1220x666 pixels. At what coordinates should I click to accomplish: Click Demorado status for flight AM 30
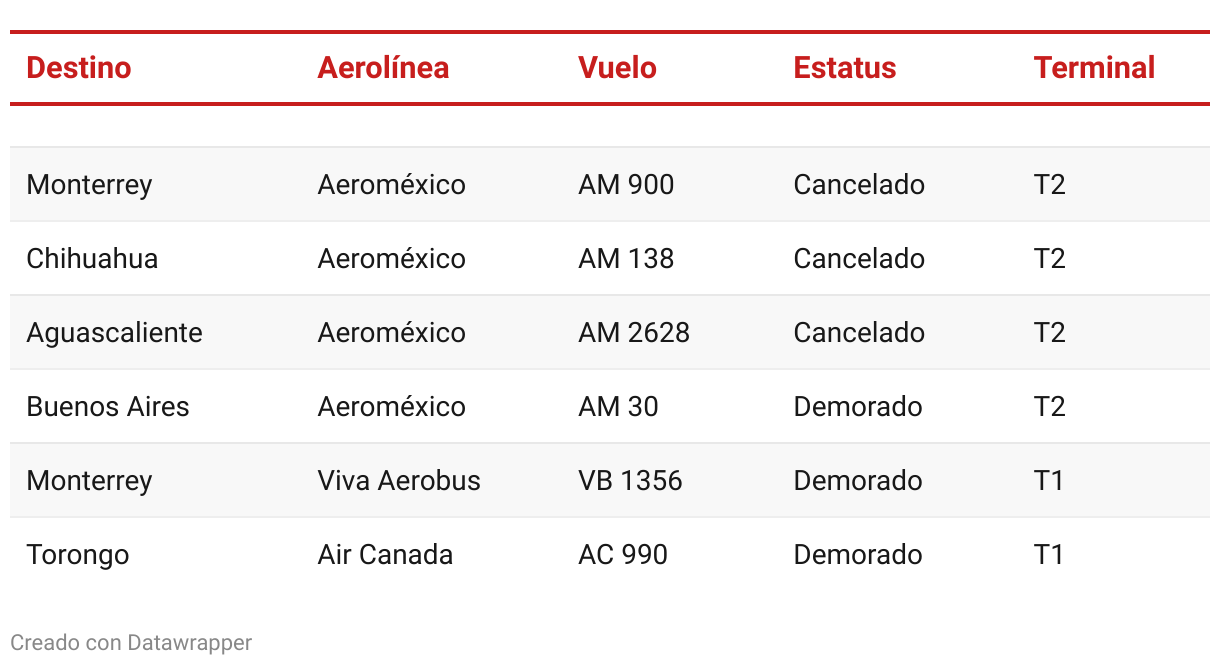click(858, 407)
